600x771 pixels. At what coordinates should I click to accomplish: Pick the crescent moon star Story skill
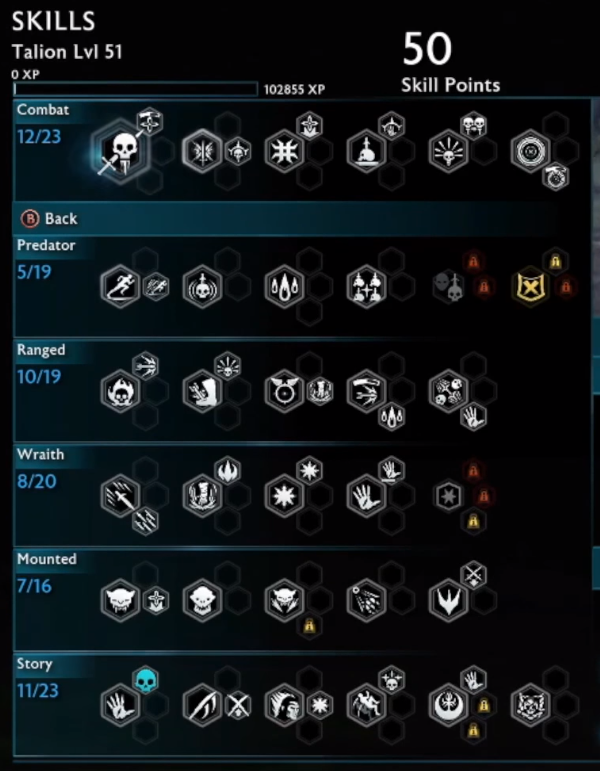(x=448, y=705)
